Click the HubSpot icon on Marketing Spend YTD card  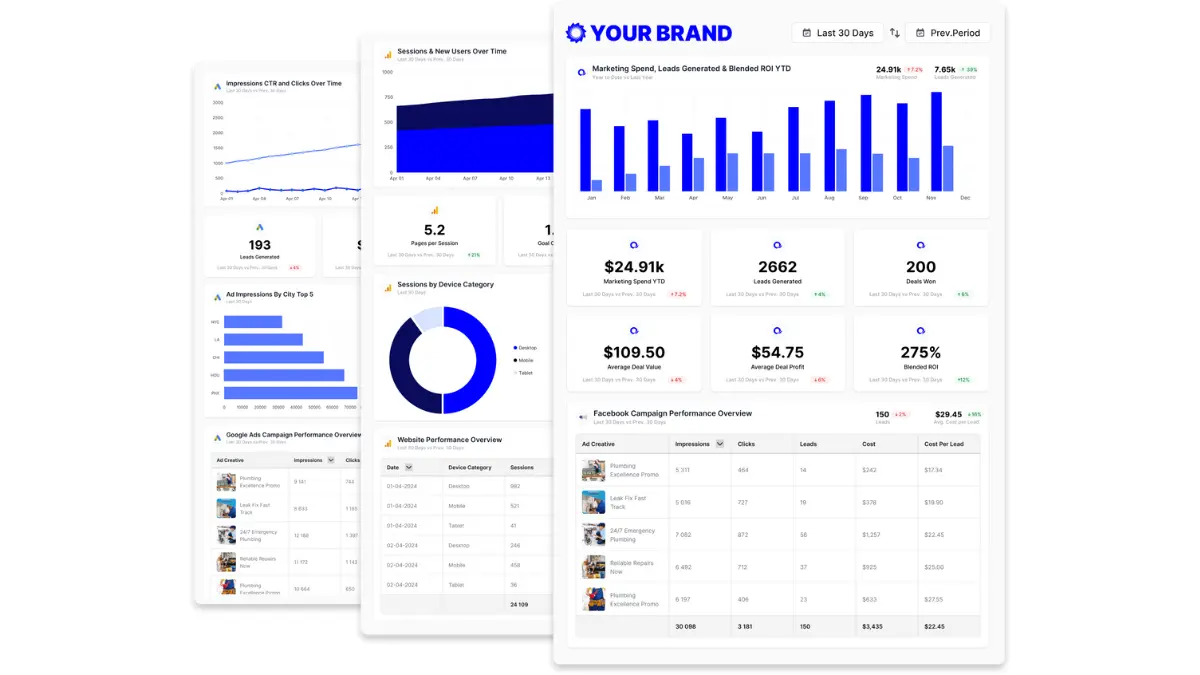(x=634, y=245)
